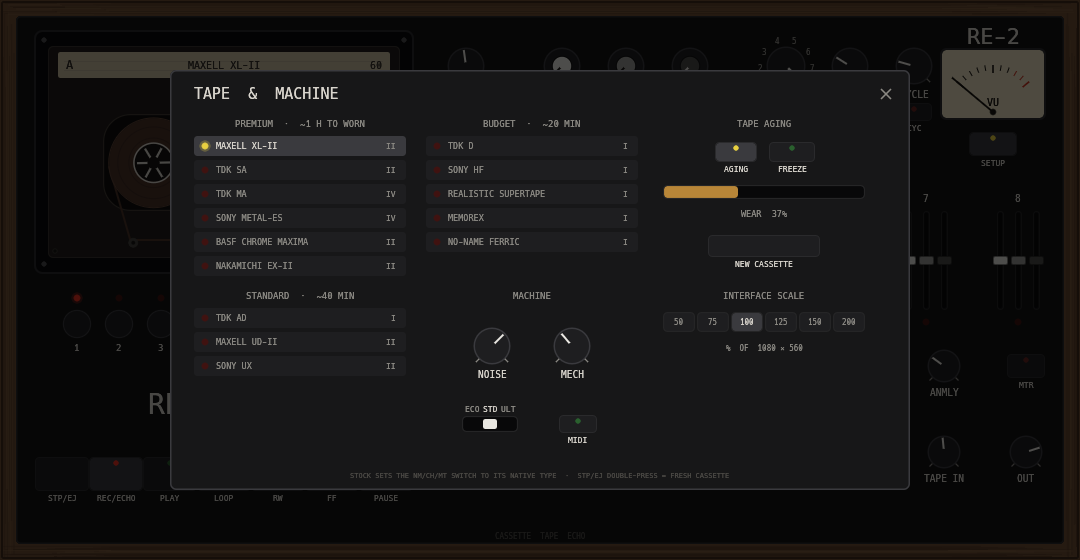Image resolution: width=1080 pixels, height=560 pixels.
Task: Click the tape wear progress bar
Action: tap(764, 192)
